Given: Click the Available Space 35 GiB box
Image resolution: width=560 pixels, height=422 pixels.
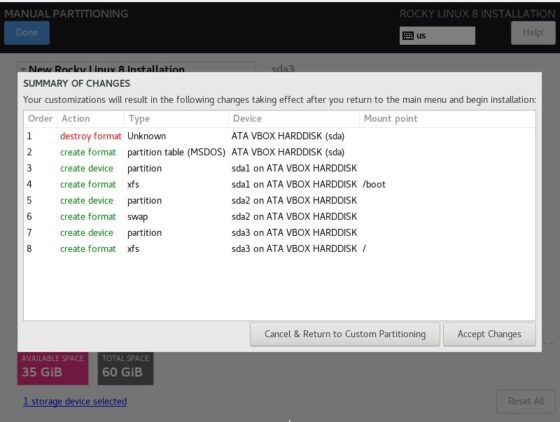Looking at the screenshot, I should tap(53, 368).
